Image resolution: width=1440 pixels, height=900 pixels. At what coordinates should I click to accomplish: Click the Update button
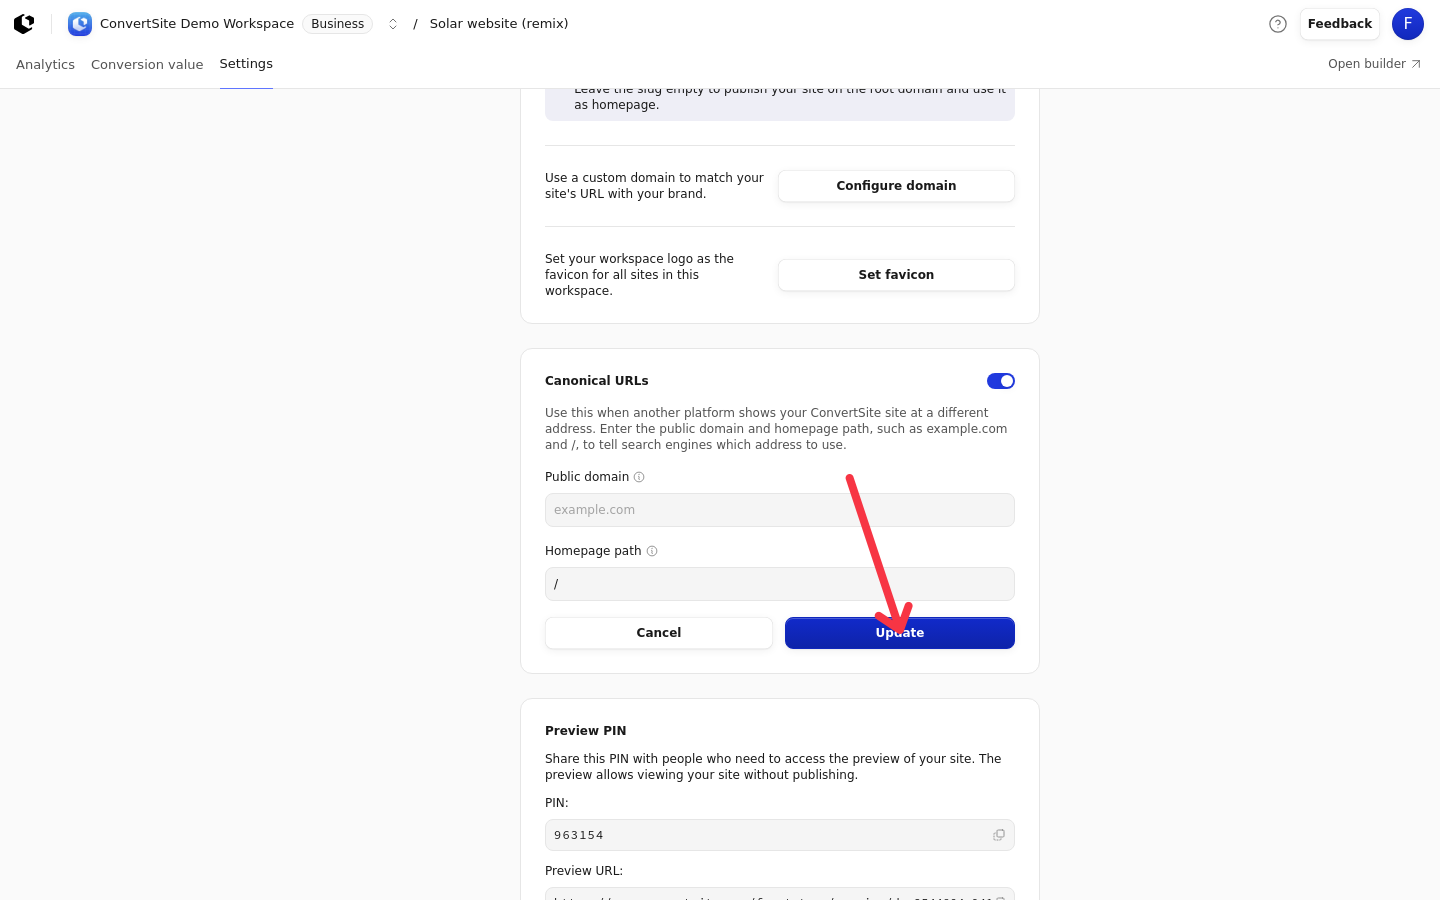point(900,633)
